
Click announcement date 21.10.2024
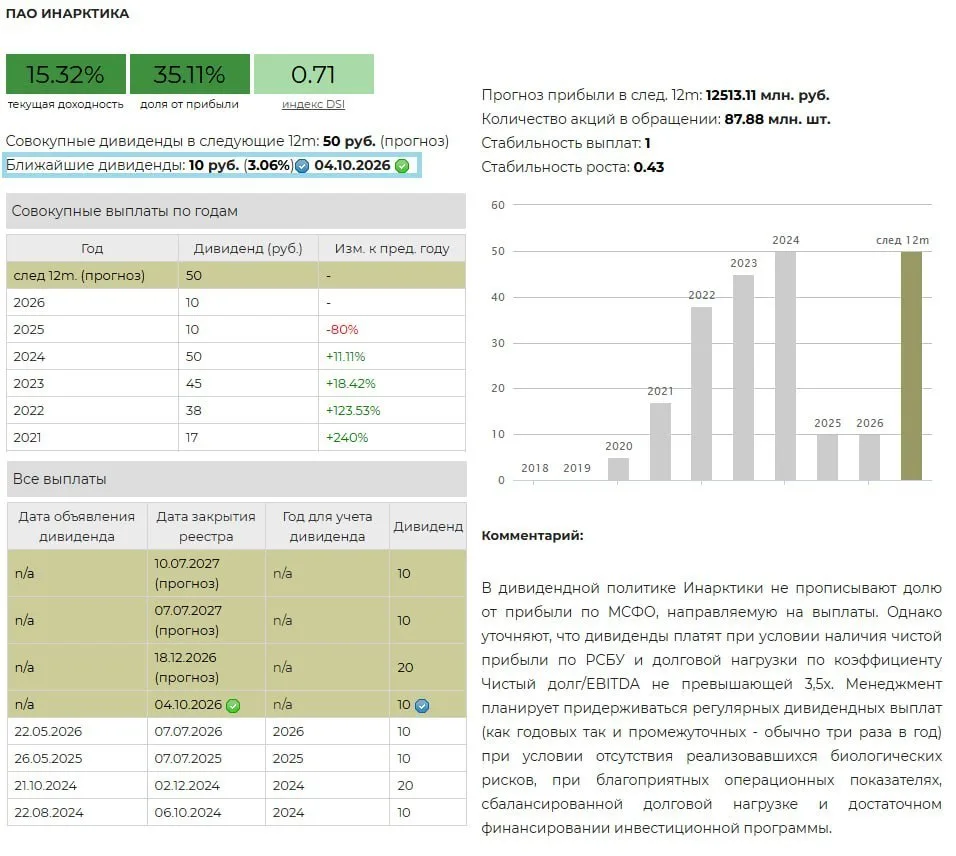(x=46, y=786)
